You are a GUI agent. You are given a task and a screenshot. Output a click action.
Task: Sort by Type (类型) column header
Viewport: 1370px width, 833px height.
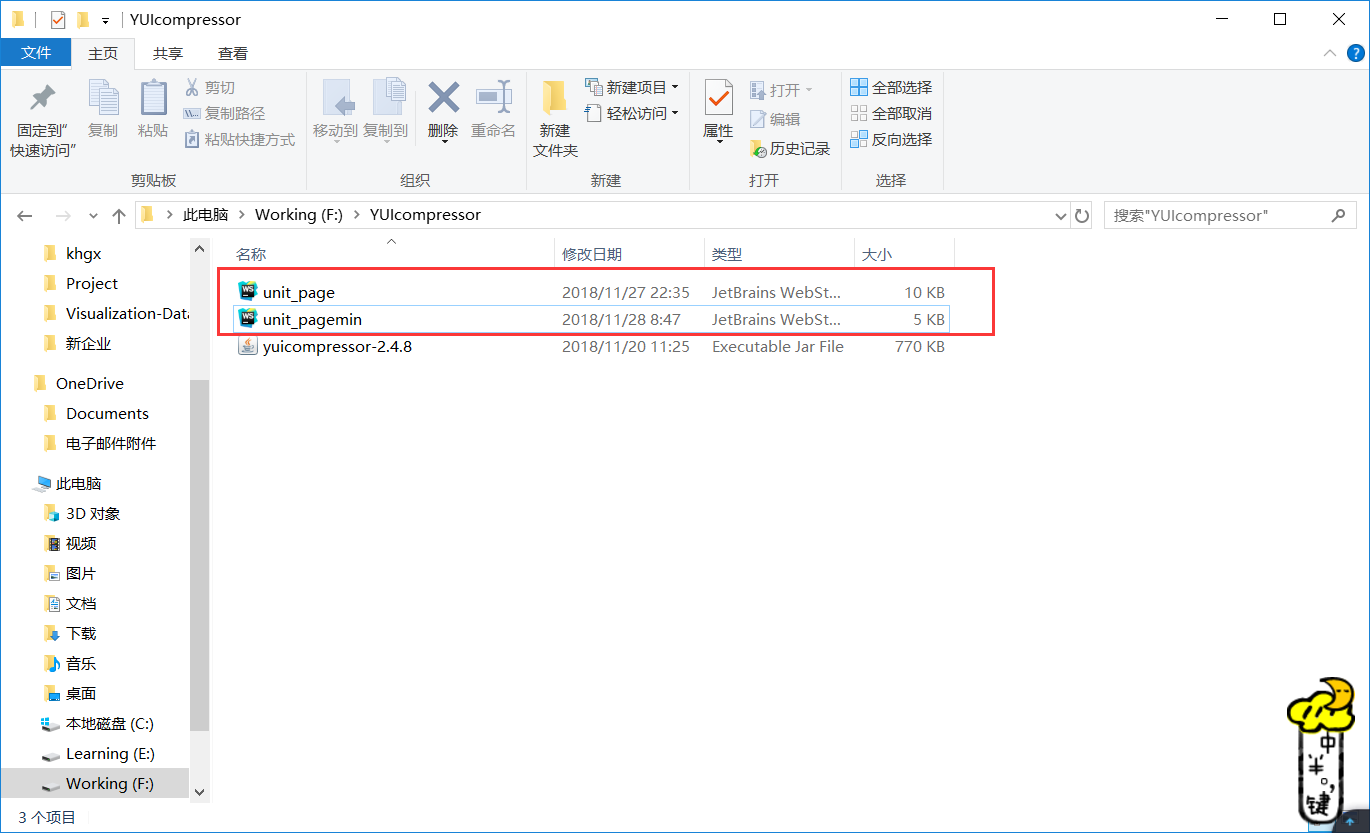click(x=727, y=255)
